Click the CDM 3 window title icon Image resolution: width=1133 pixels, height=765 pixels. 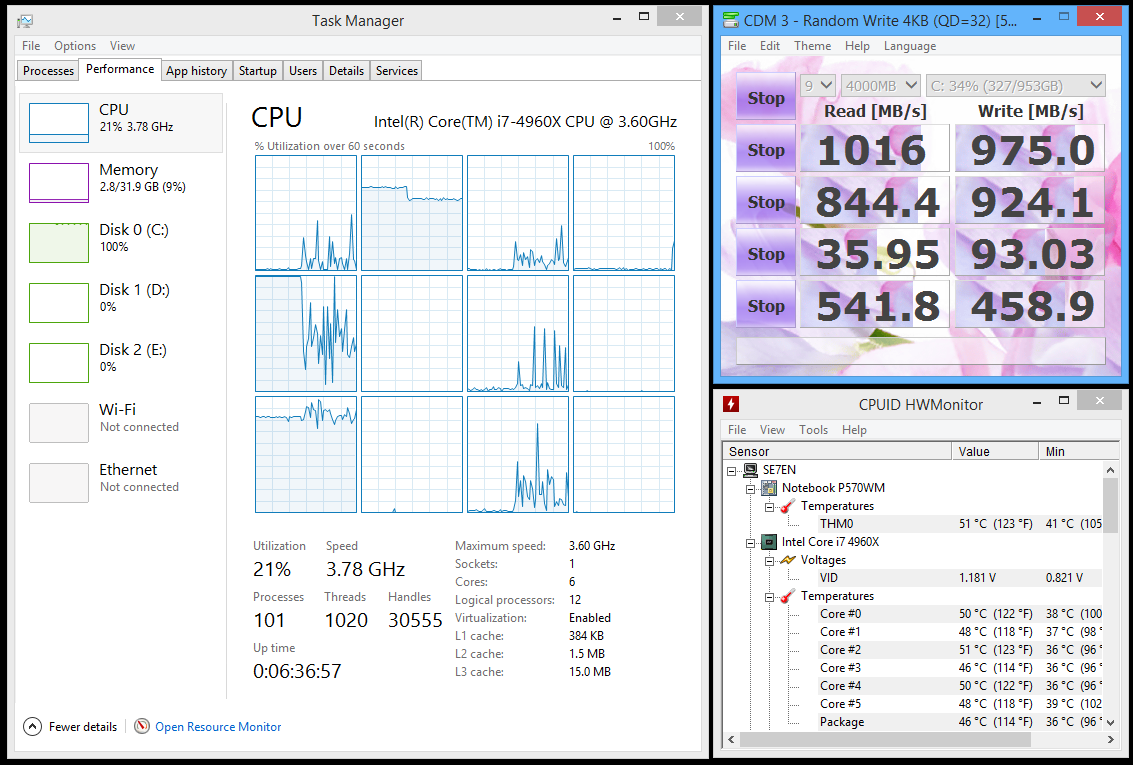[731, 20]
